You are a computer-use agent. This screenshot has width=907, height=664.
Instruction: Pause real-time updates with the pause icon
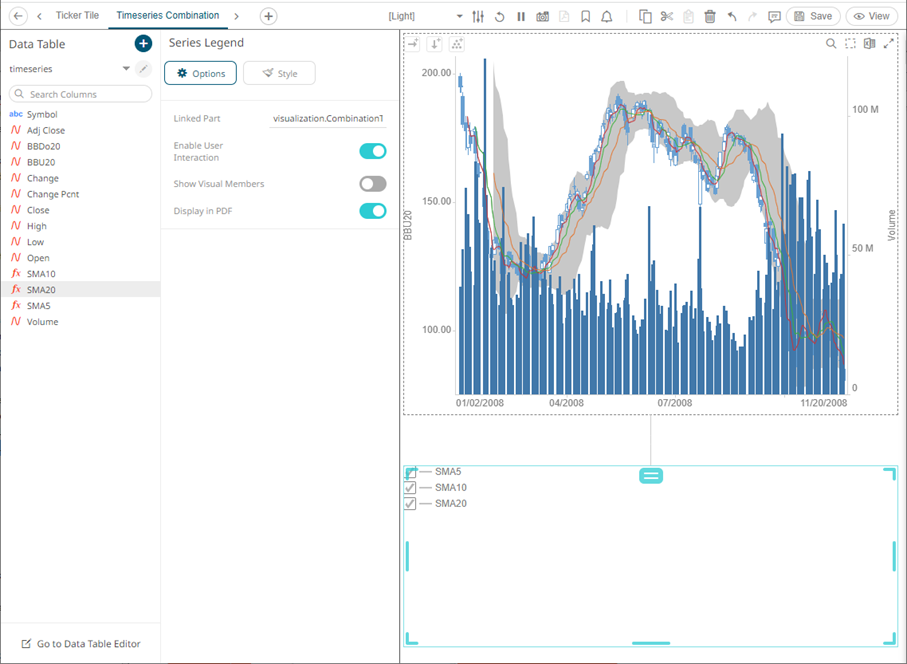(x=521, y=16)
